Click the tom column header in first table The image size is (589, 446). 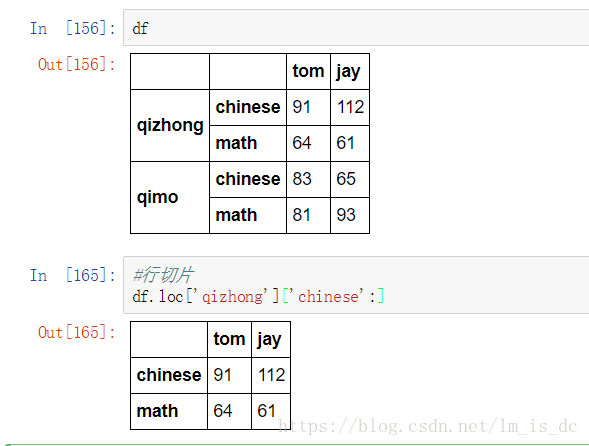pos(308,71)
